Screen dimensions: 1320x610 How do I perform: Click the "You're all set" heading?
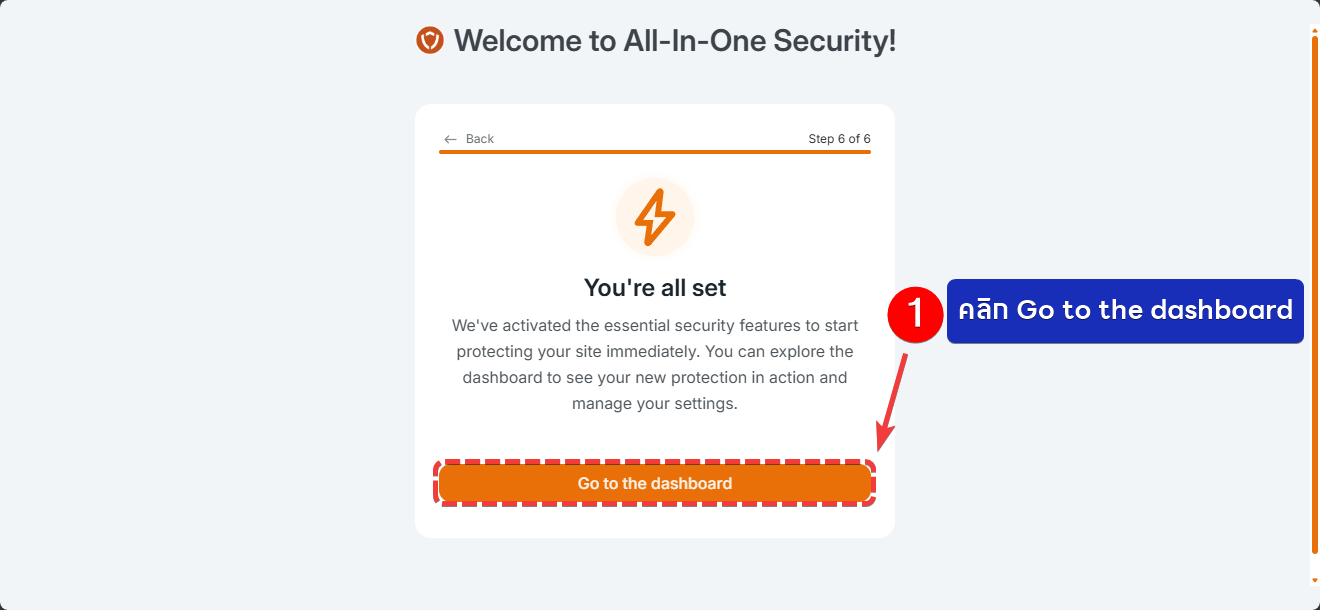655,288
